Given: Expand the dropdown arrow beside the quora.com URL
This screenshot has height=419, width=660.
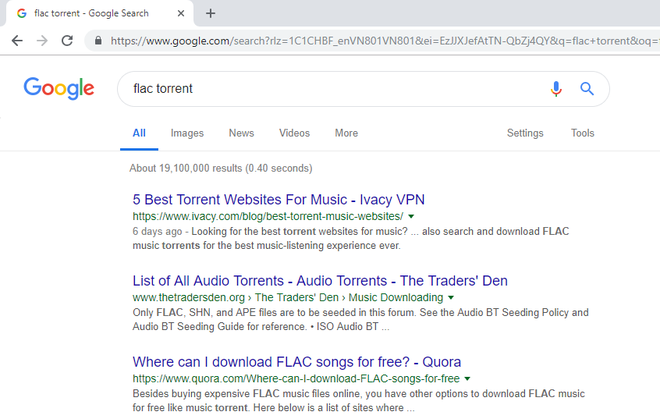Looking at the screenshot, I should pyautogui.click(x=467, y=379).
